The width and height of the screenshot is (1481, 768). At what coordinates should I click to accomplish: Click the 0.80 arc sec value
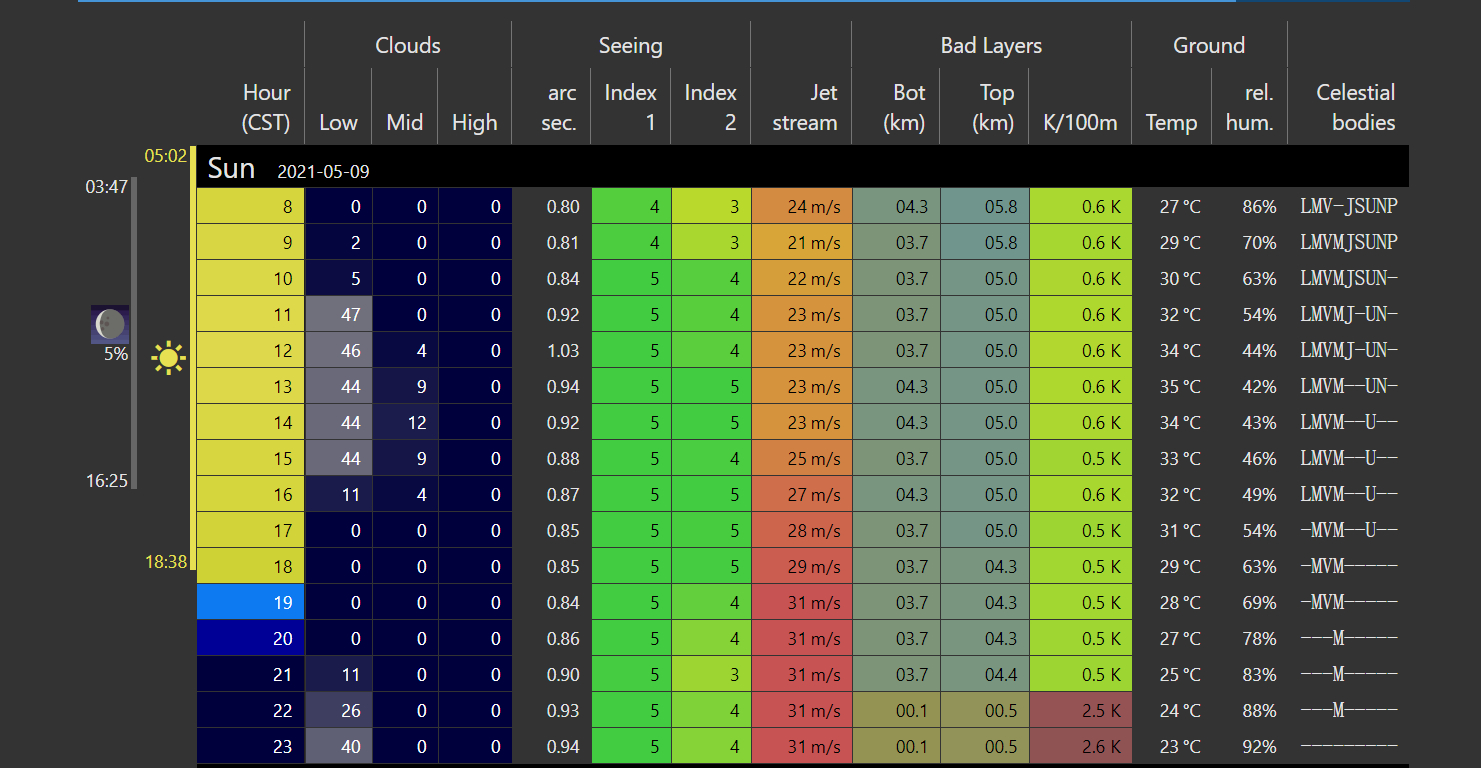pyautogui.click(x=563, y=207)
